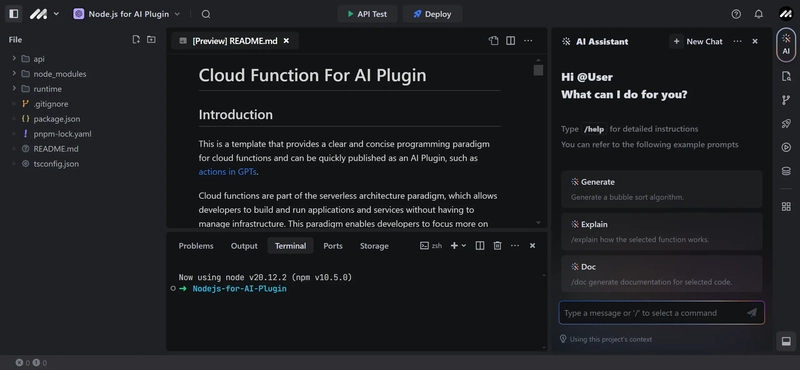This screenshot has width=800, height=370.
Task: Open the editor more actions ellipsis
Action: click(x=528, y=41)
